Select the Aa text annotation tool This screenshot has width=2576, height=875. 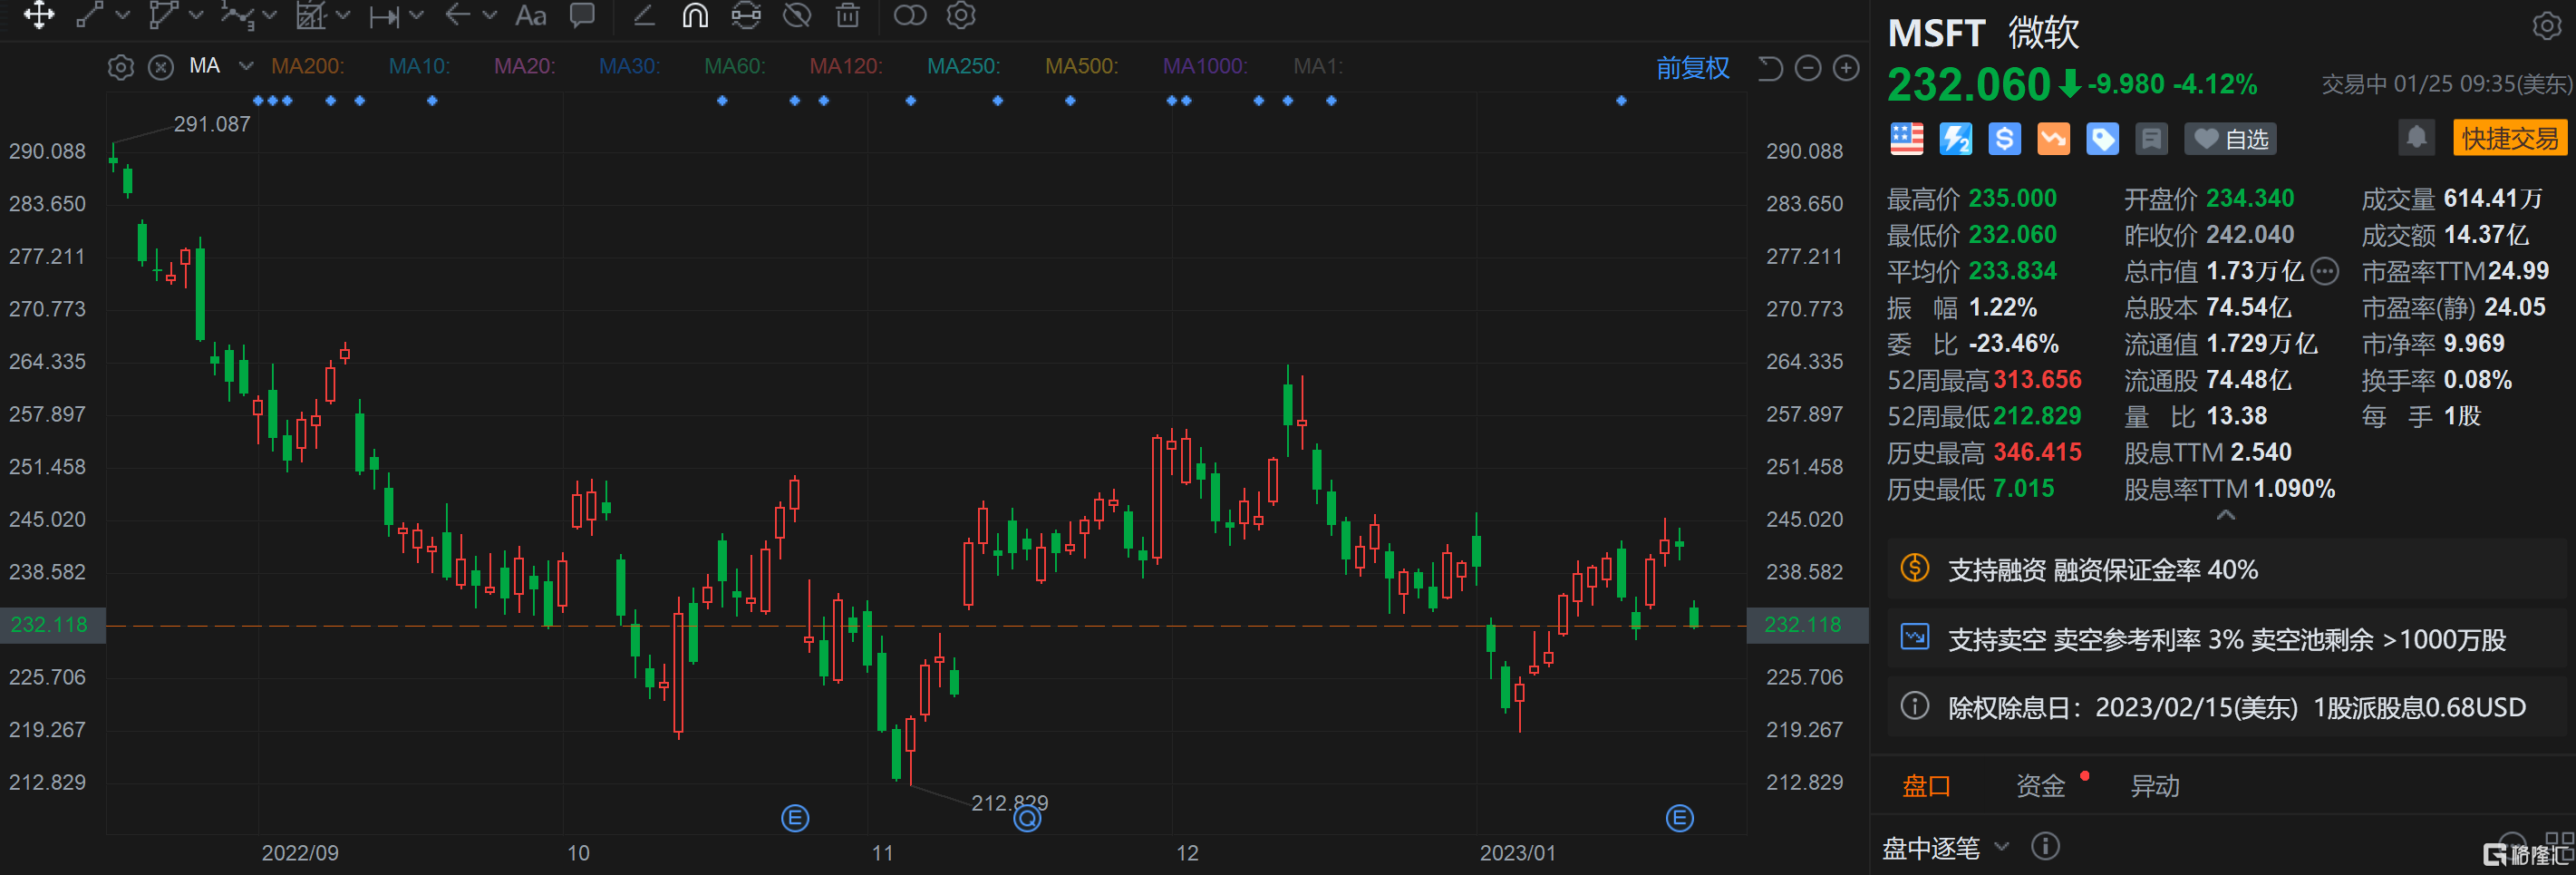pos(530,15)
